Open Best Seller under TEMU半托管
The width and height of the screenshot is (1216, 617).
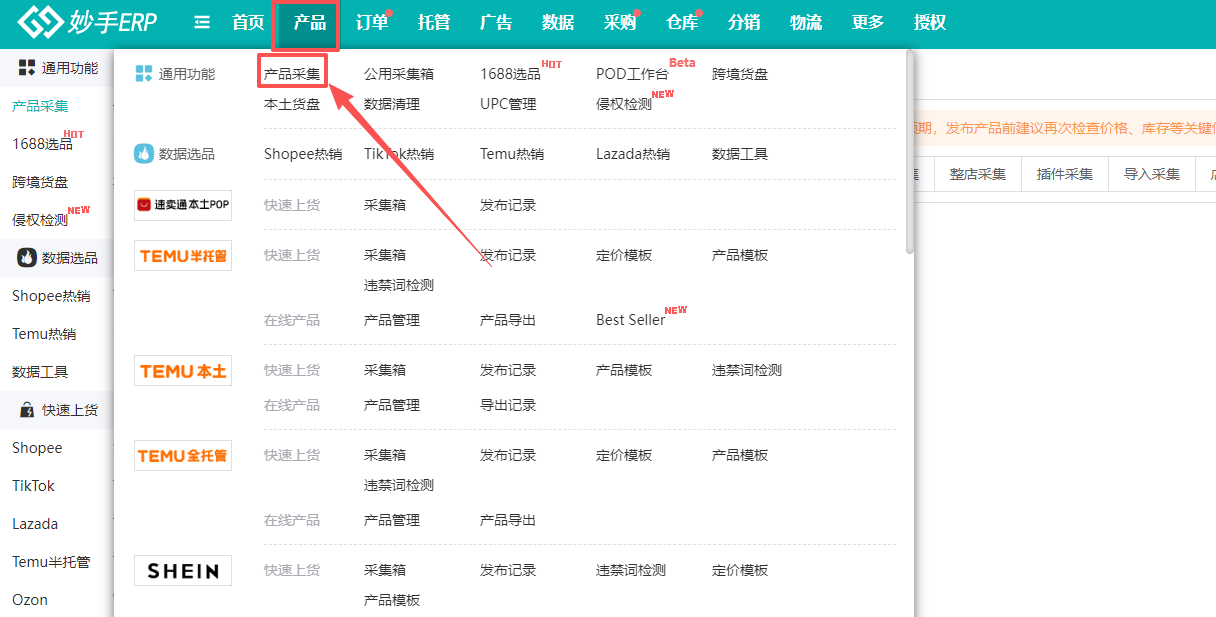631,320
